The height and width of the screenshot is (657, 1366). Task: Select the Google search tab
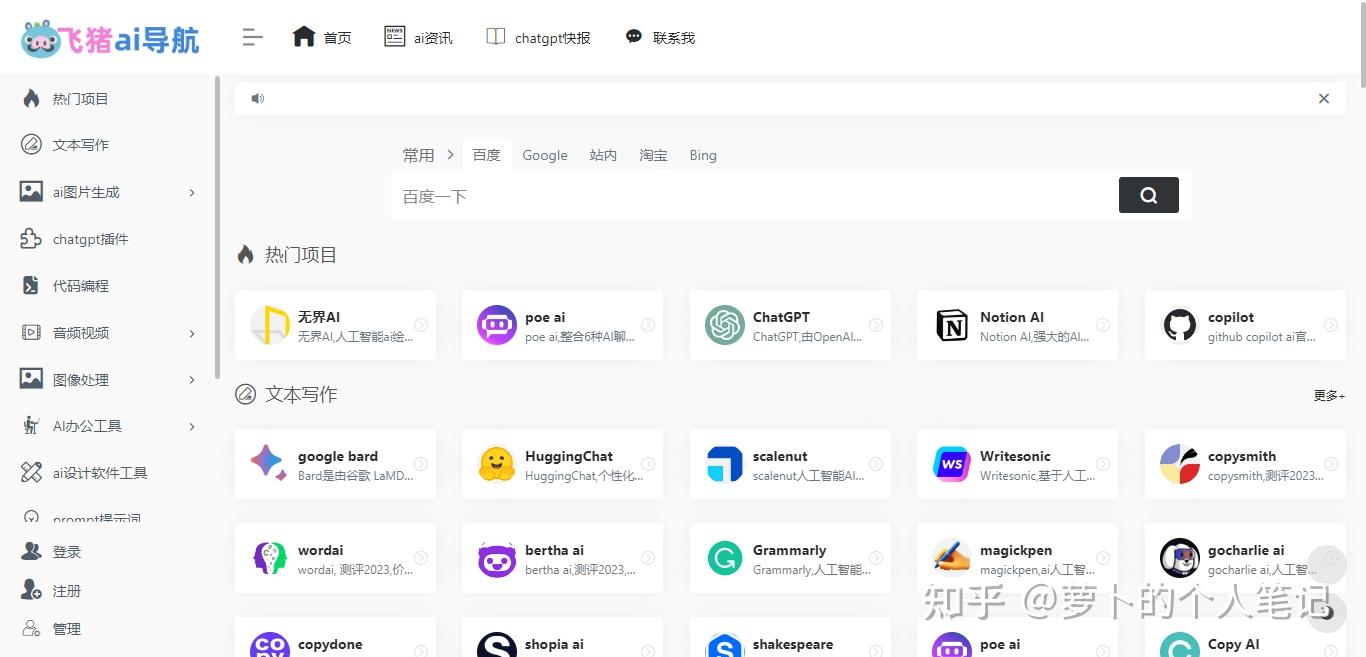click(545, 155)
